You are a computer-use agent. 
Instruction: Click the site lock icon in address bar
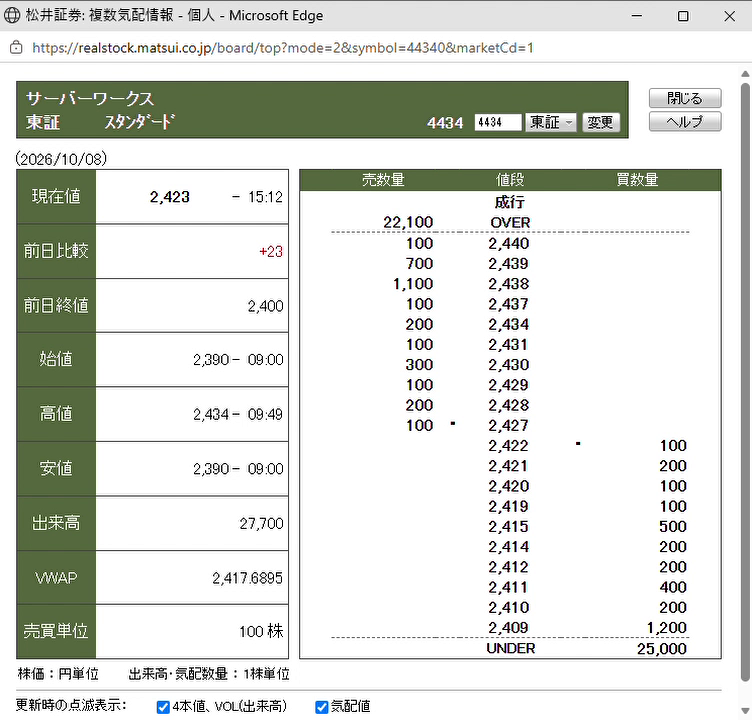[x=16, y=47]
